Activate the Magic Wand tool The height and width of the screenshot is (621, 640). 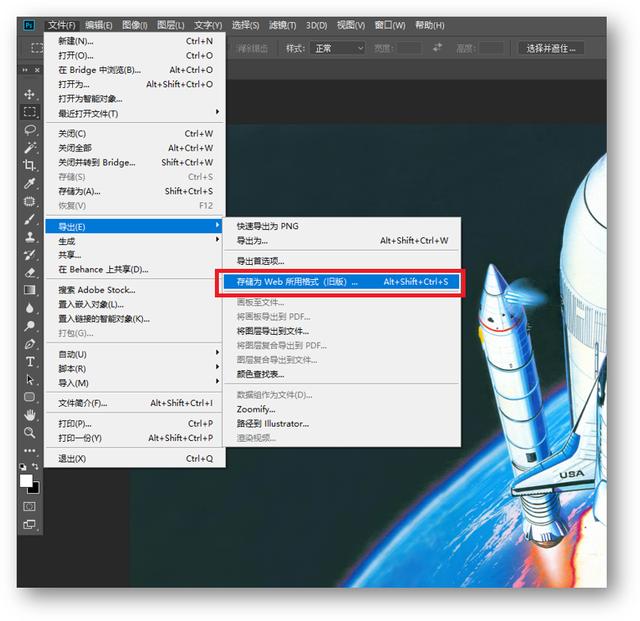click(x=30, y=148)
